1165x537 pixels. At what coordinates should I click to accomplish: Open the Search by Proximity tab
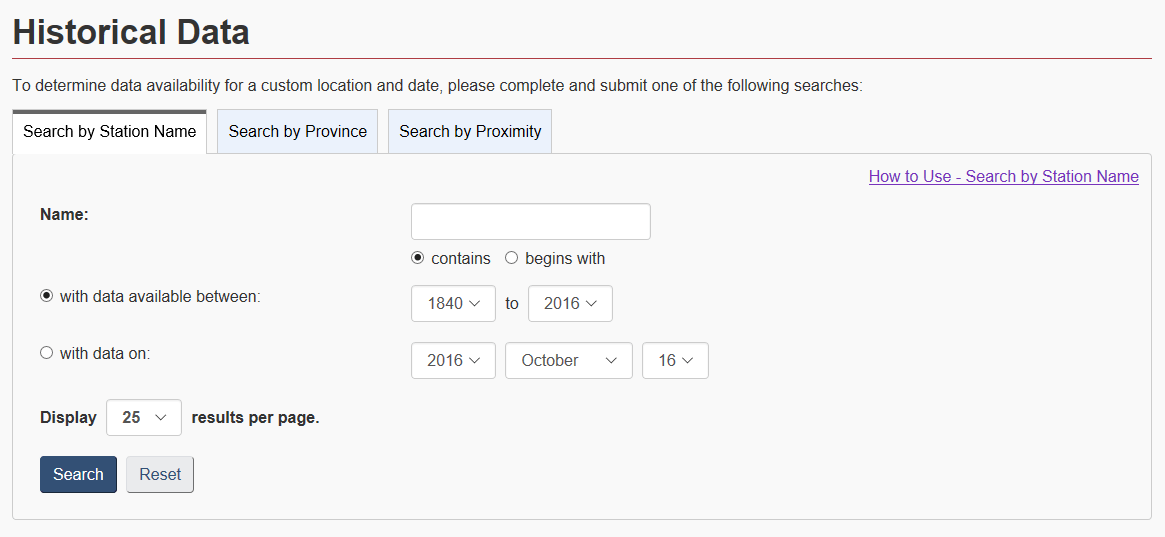[x=470, y=131]
